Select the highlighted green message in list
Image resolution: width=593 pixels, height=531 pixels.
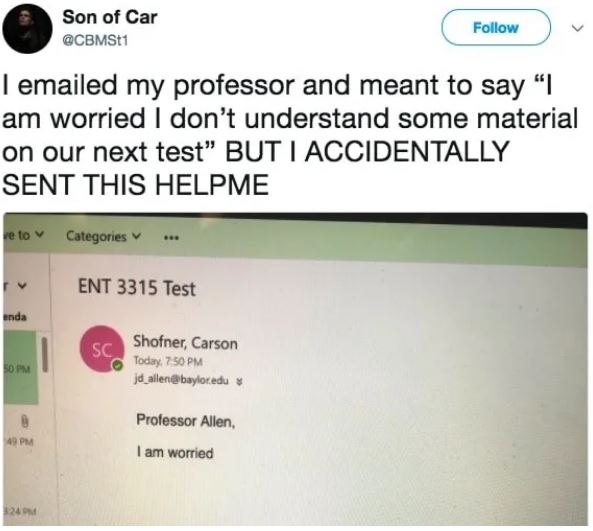click(x=21, y=368)
